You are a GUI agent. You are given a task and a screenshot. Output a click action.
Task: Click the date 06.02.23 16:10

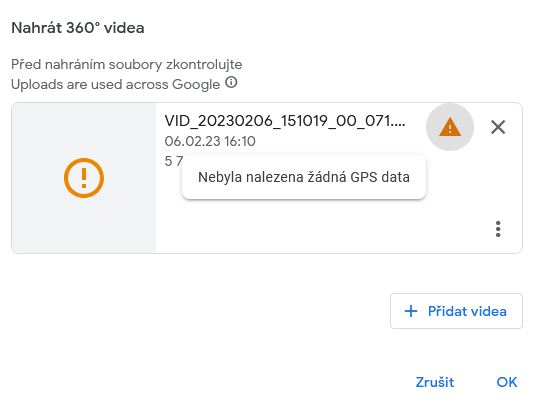point(210,141)
